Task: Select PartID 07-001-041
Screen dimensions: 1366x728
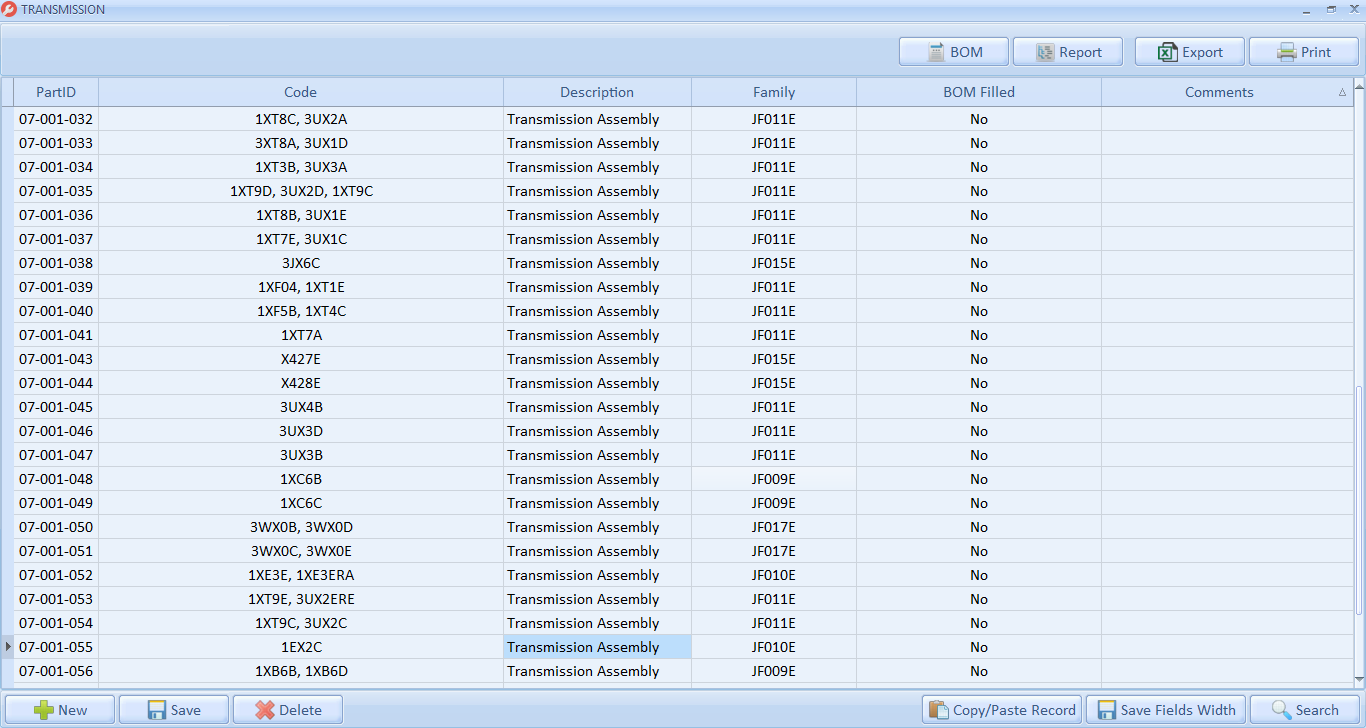Action: 56,335
